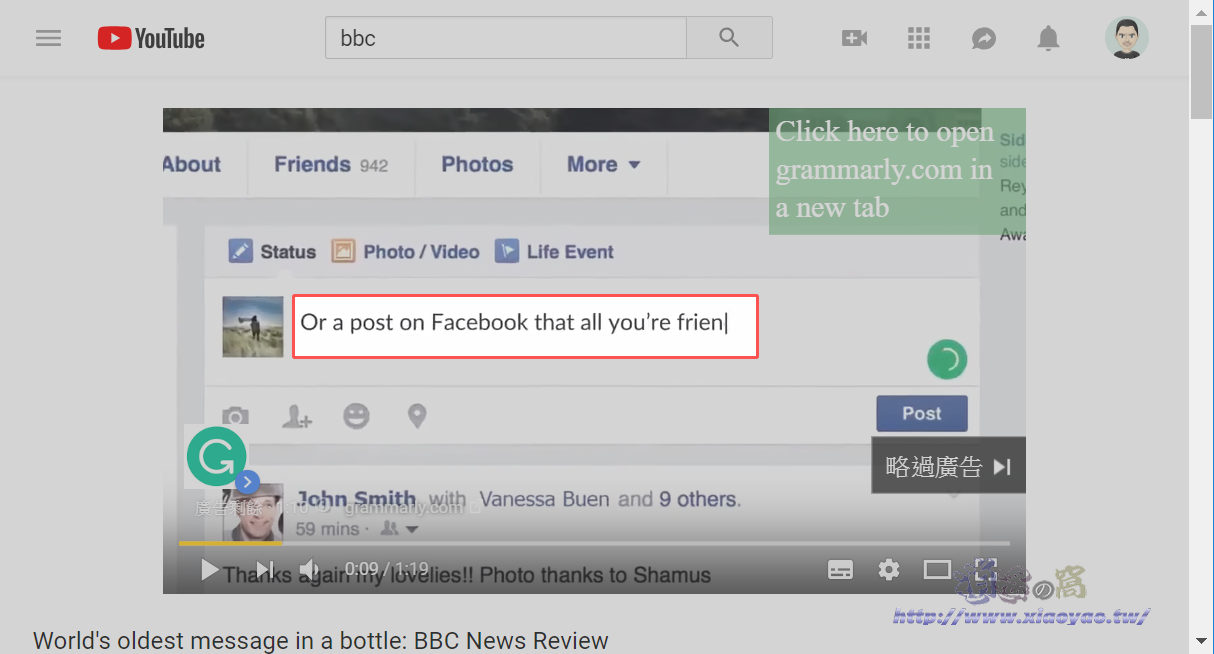
Task: Play the video
Action: (x=209, y=570)
